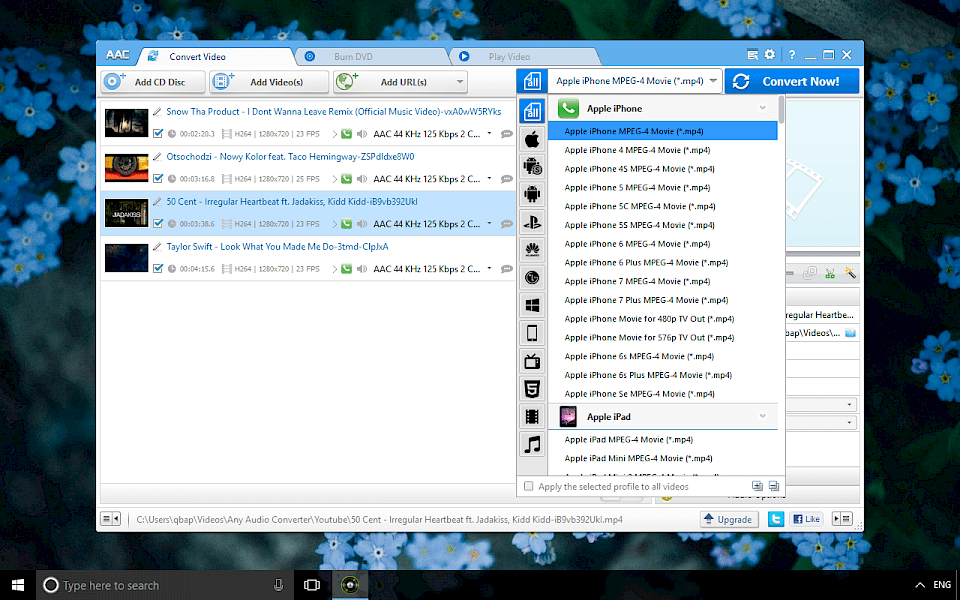
Task: Click the Add CD Disc button
Action: point(153,82)
